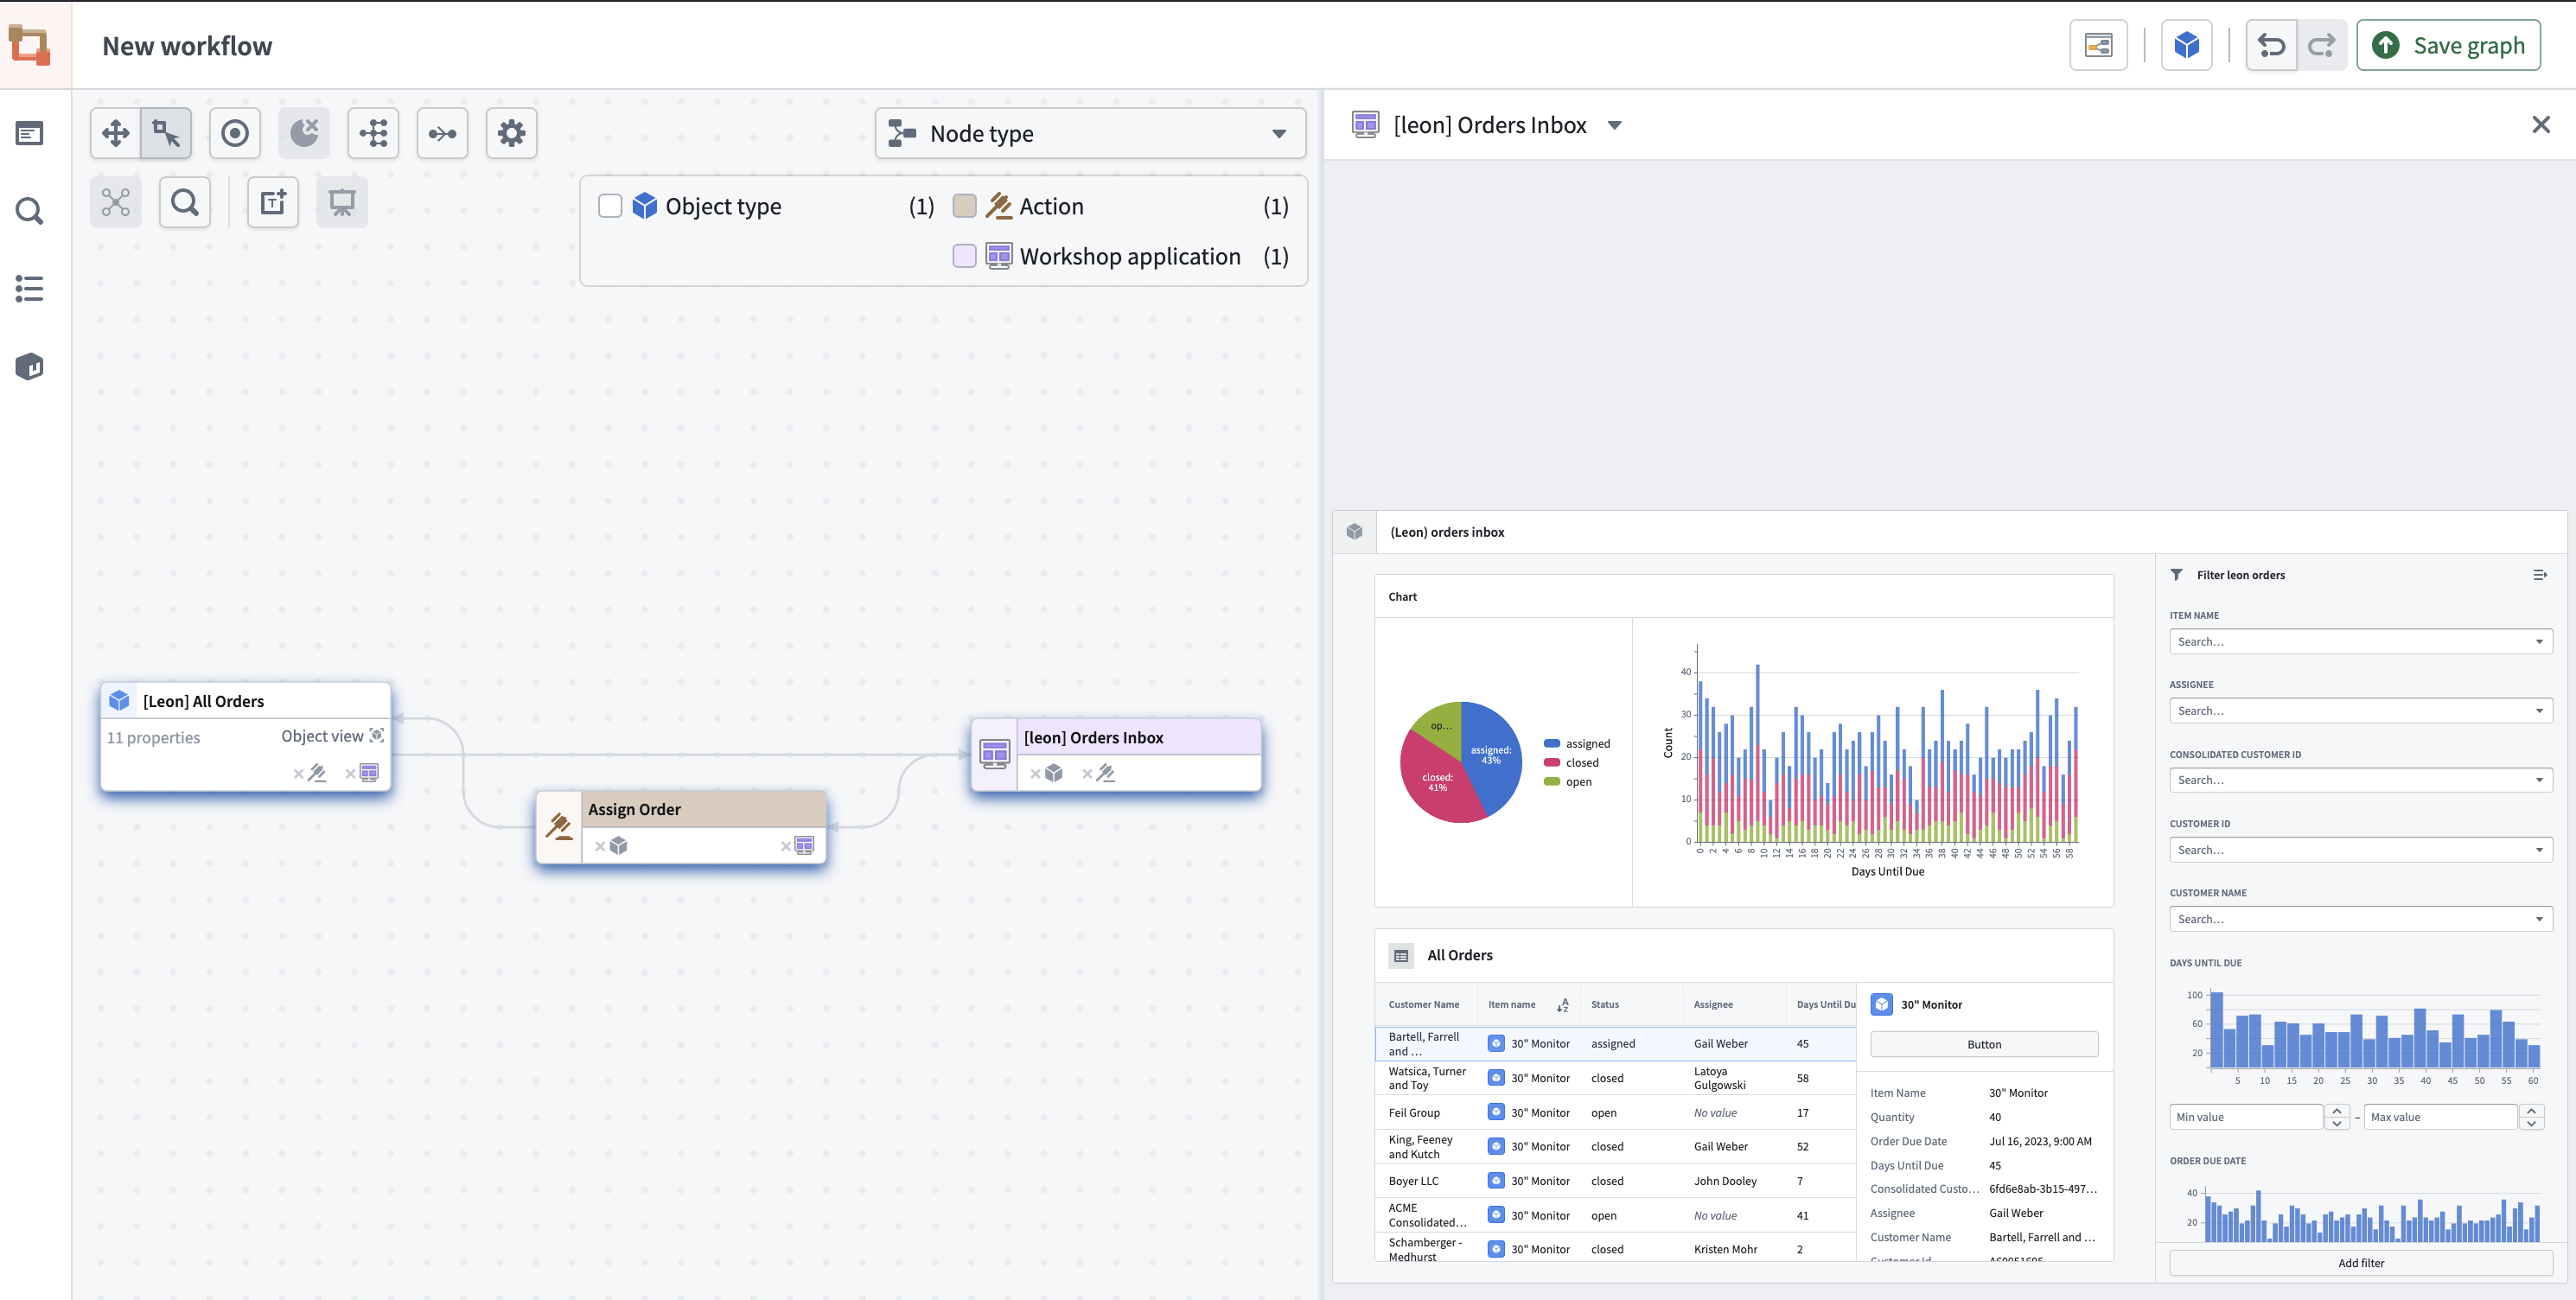Open the auto-layout hierarchy tool
The image size is (2576, 1300).
pos(373,133)
